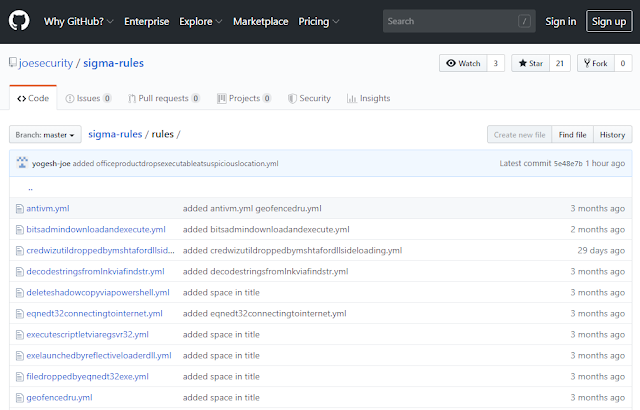
Task: Click the file icon for exelaunchedbyreflectiveloaderdll.yml
Action: (20, 356)
